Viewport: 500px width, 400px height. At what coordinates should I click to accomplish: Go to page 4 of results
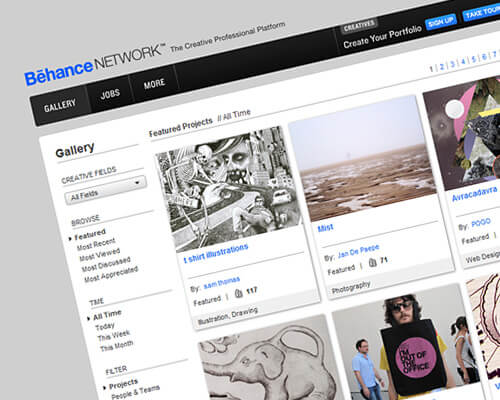463,62
